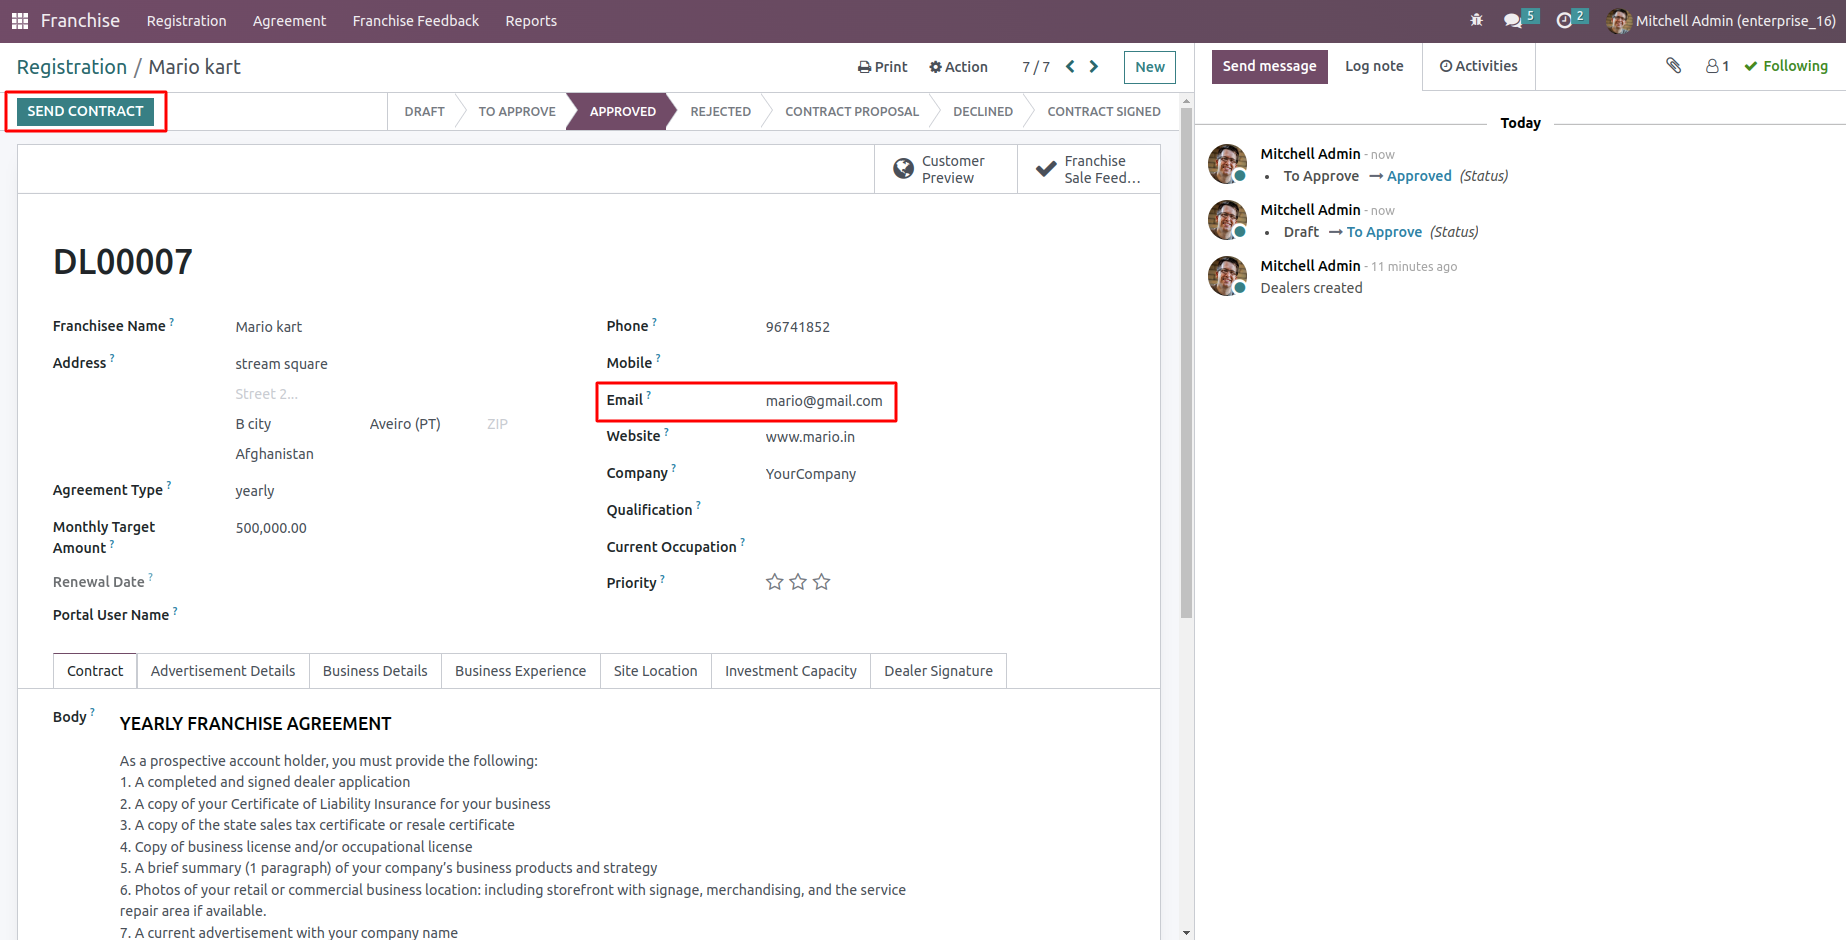Select the DRAFT status stage
Viewport: 1846px width, 940px height.
pyautogui.click(x=424, y=111)
